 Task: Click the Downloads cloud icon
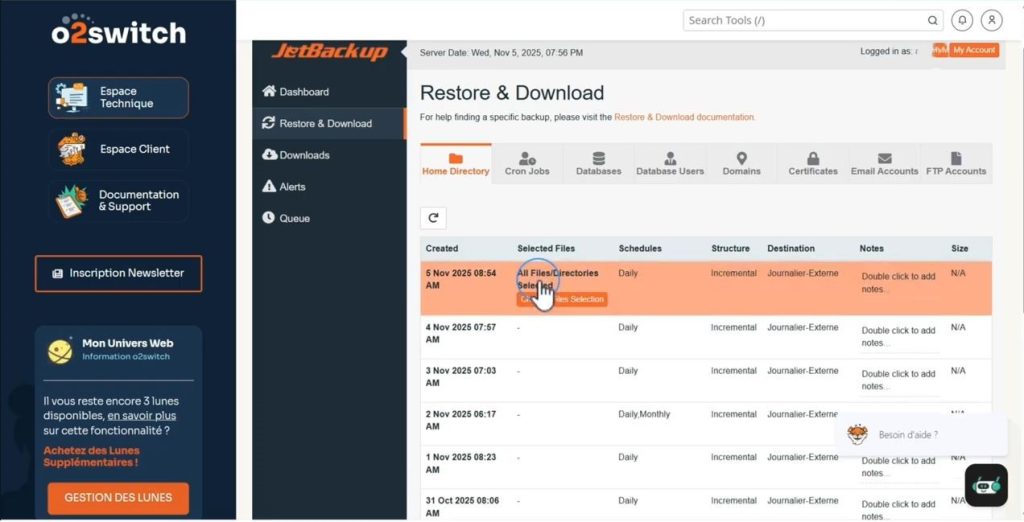point(269,154)
